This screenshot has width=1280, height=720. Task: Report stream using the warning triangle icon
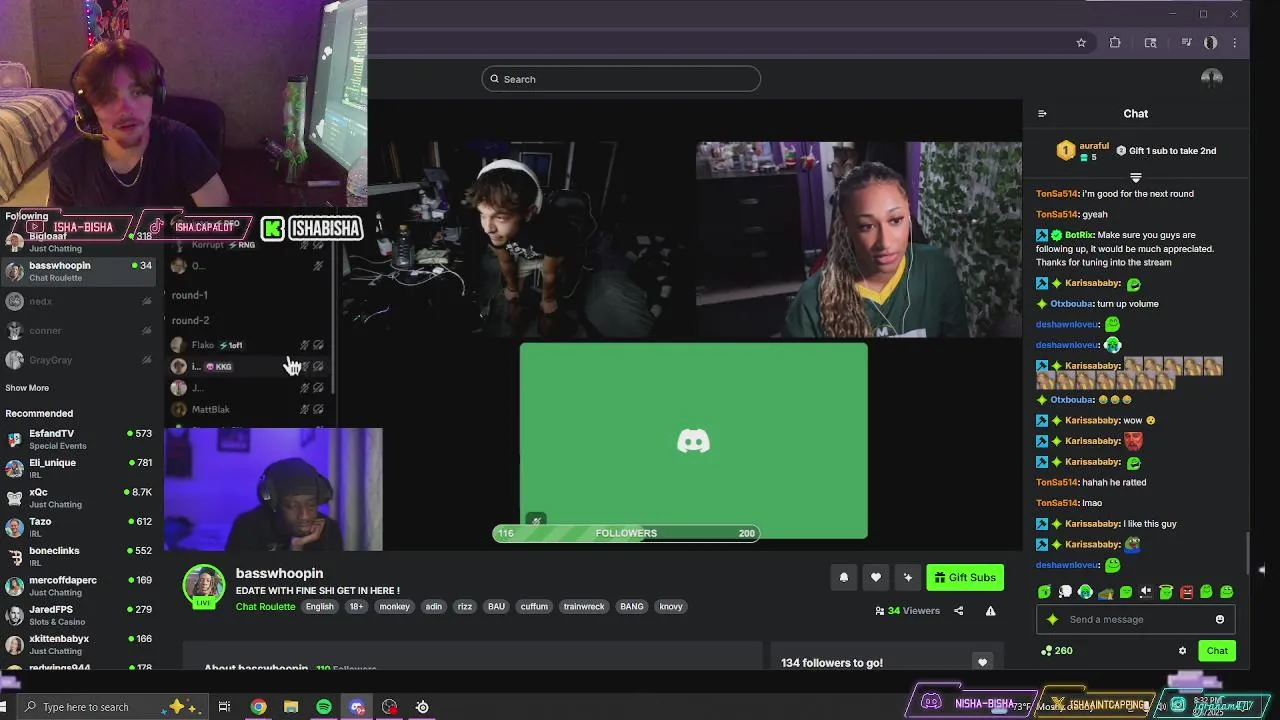(990, 611)
